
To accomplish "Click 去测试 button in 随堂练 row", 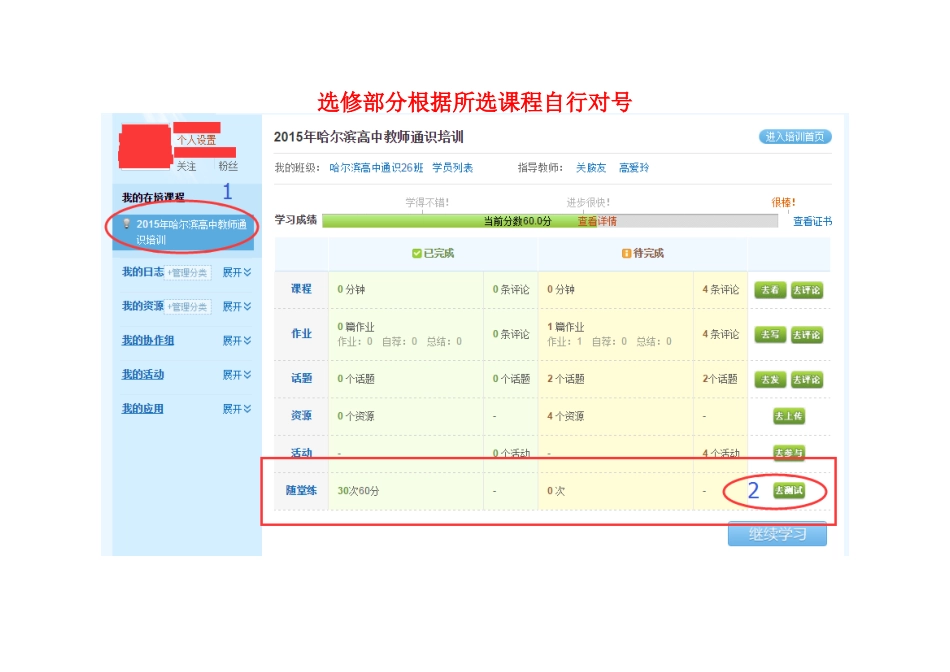I will tap(789, 490).
